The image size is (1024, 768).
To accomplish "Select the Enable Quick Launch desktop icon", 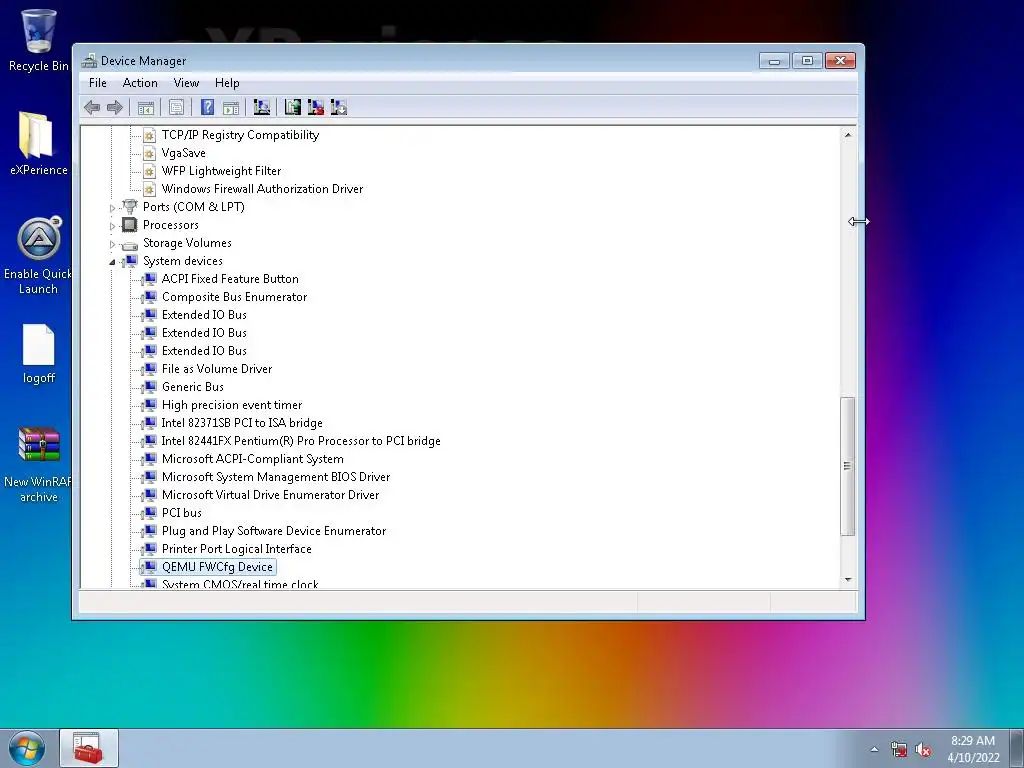I will point(38,256).
